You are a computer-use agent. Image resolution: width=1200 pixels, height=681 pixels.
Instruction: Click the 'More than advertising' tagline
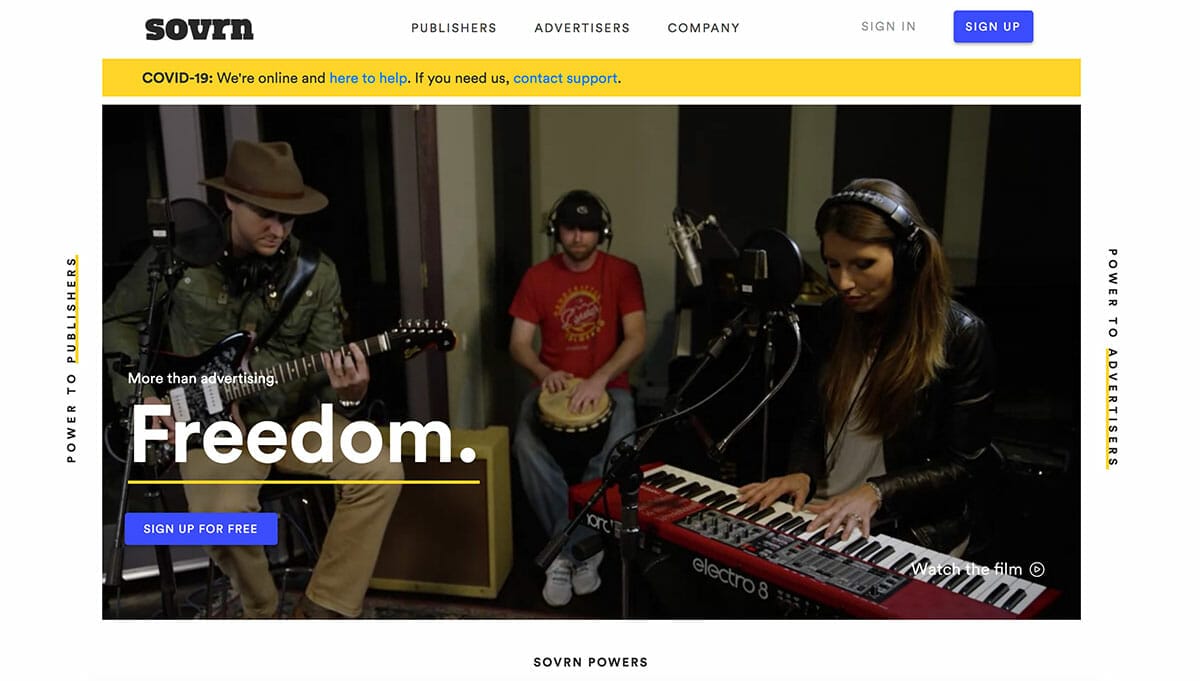pos(203,379)
